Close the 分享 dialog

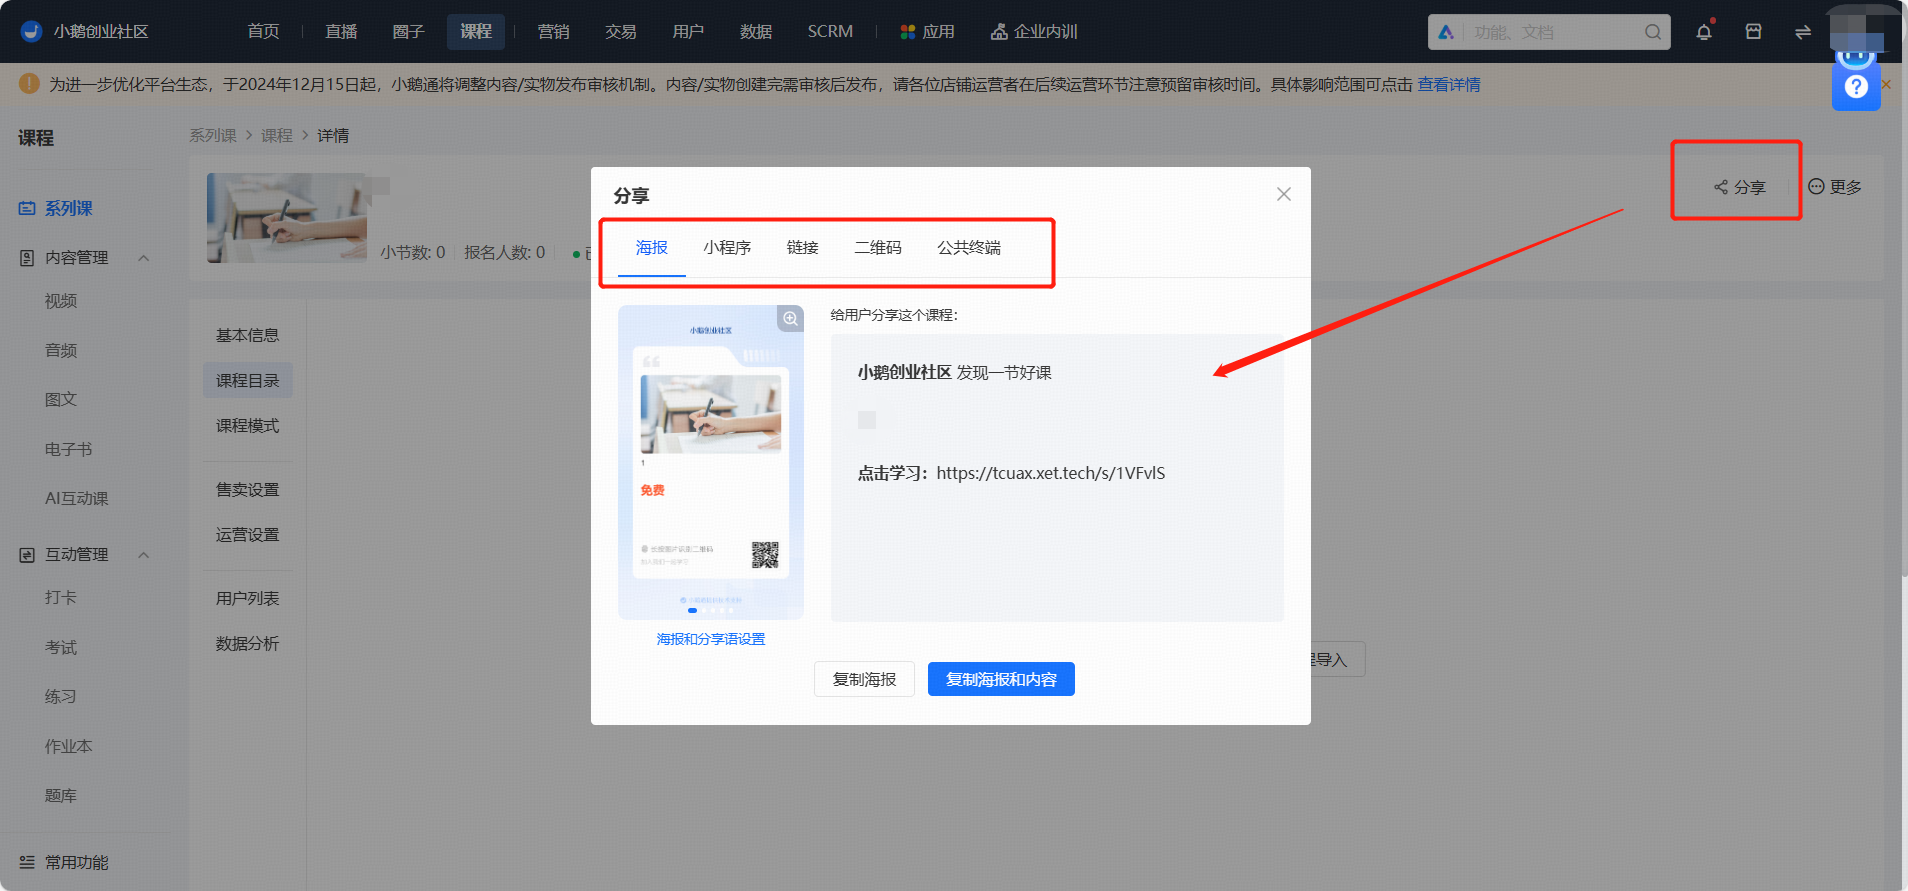point(1284,194)
